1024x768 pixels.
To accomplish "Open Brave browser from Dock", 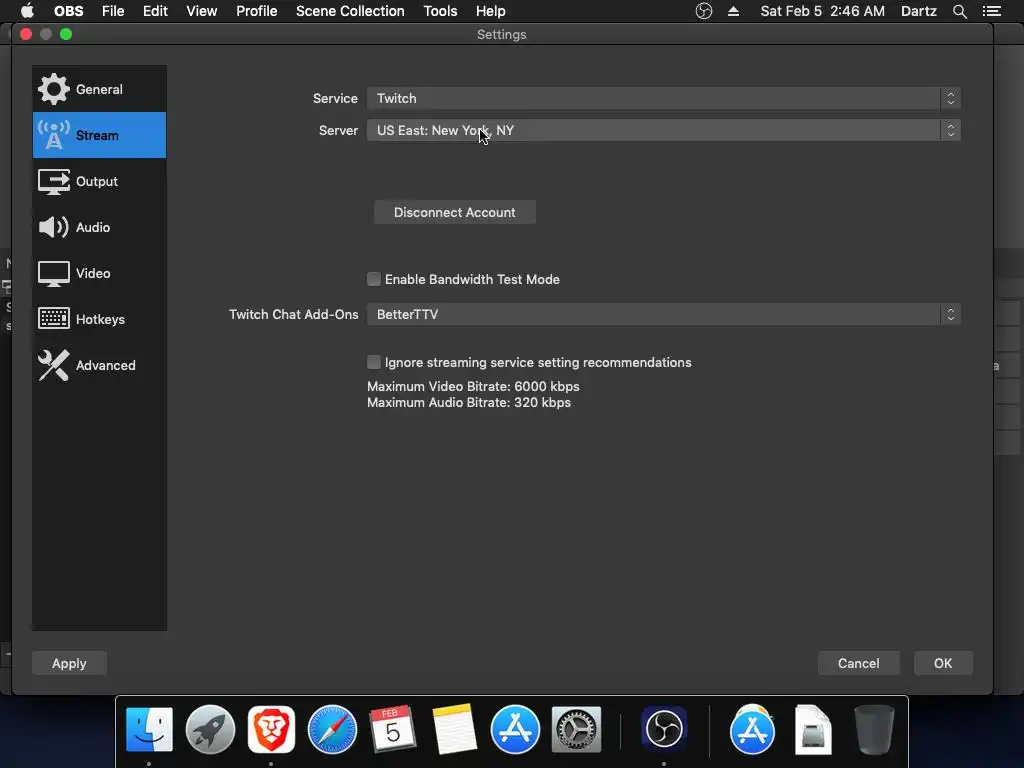I will (x=271, y=729).
